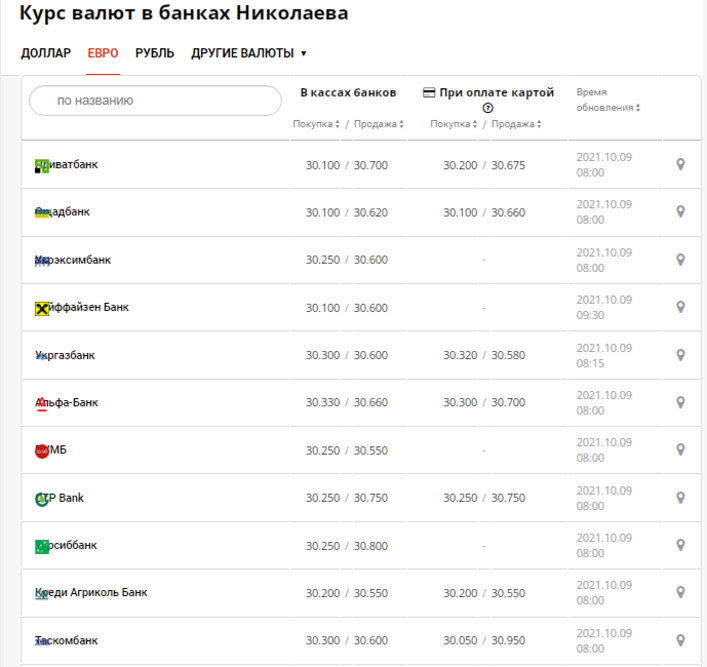Click Таскомбанк location pin

(x=680, y=640)
